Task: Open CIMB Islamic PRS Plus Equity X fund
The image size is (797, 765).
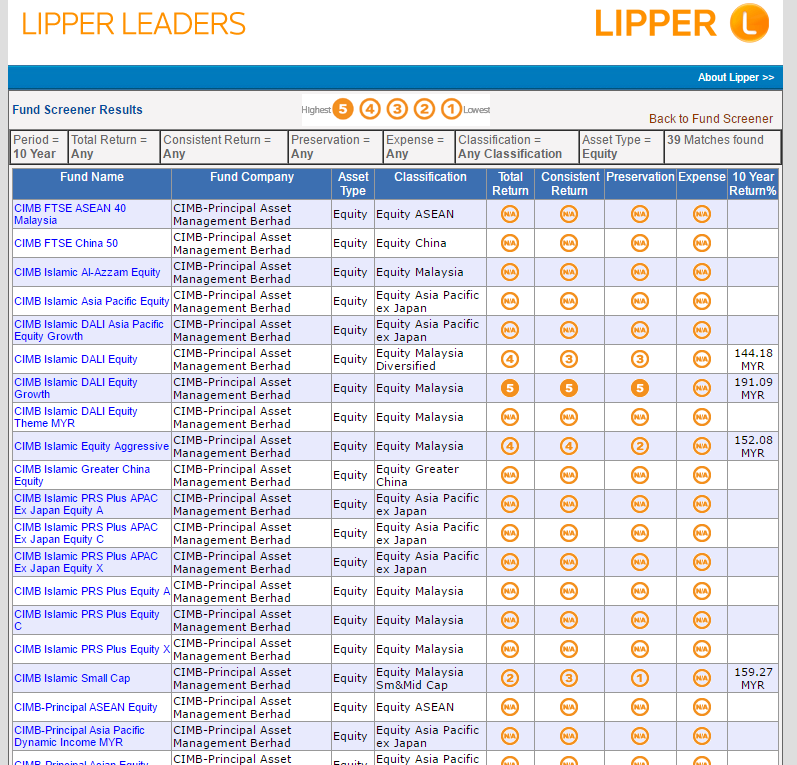Action: 92,649
